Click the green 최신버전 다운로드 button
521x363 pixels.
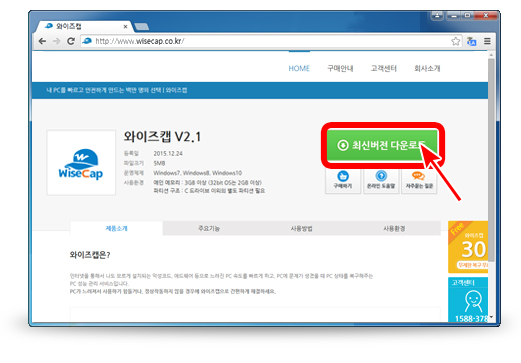(x=382, y=145)
